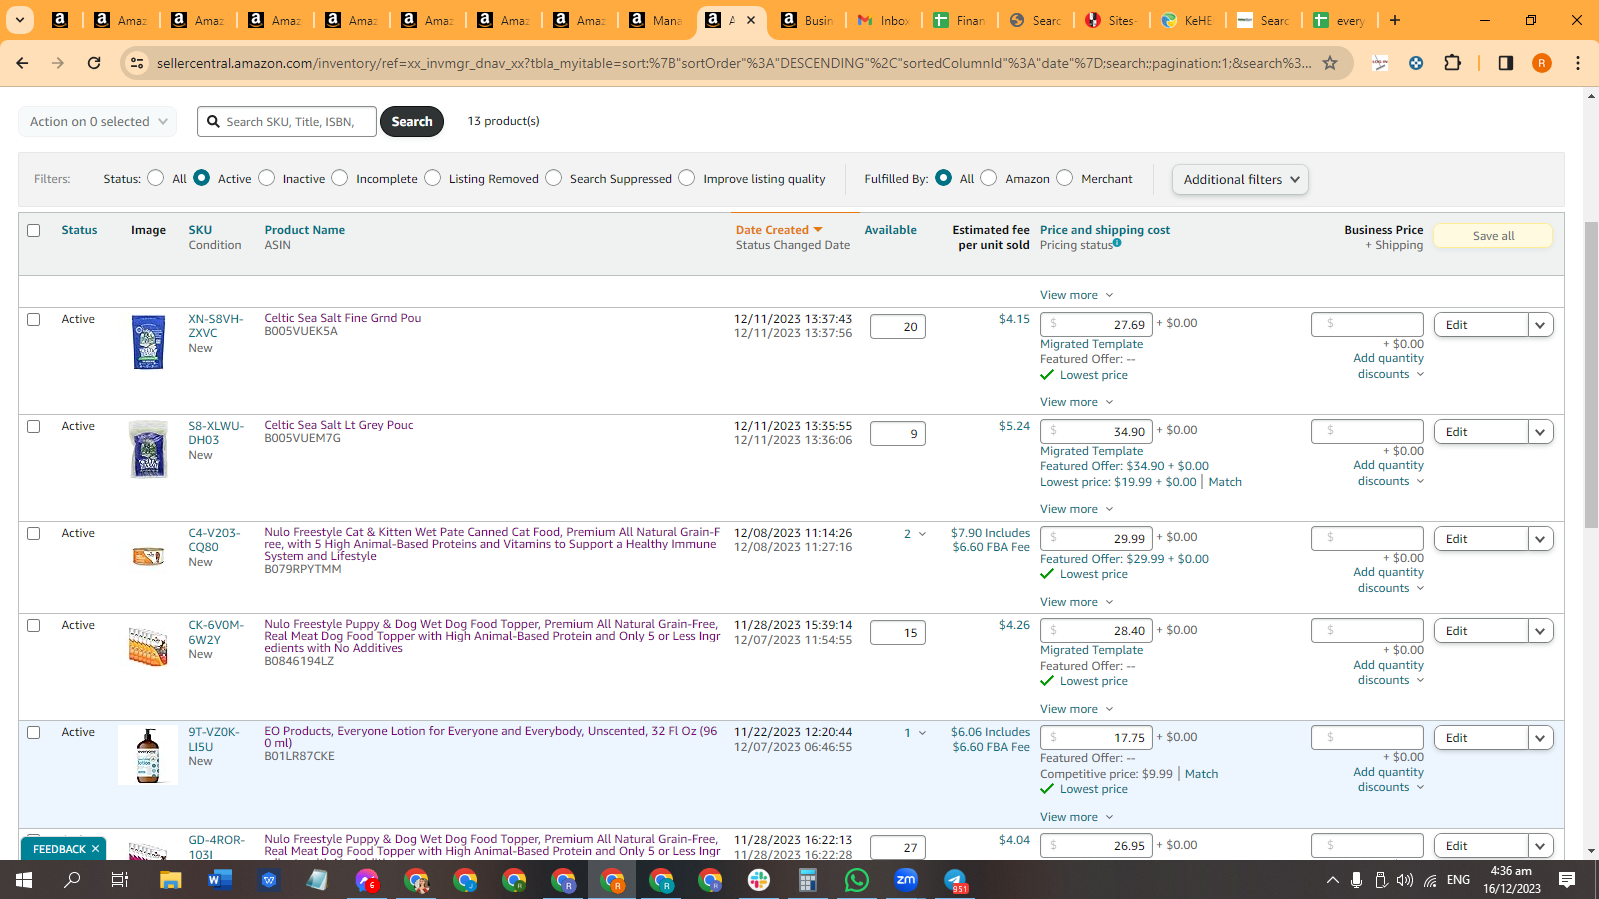Click the Search button
Screen dimensions: 1599x899
412,122
